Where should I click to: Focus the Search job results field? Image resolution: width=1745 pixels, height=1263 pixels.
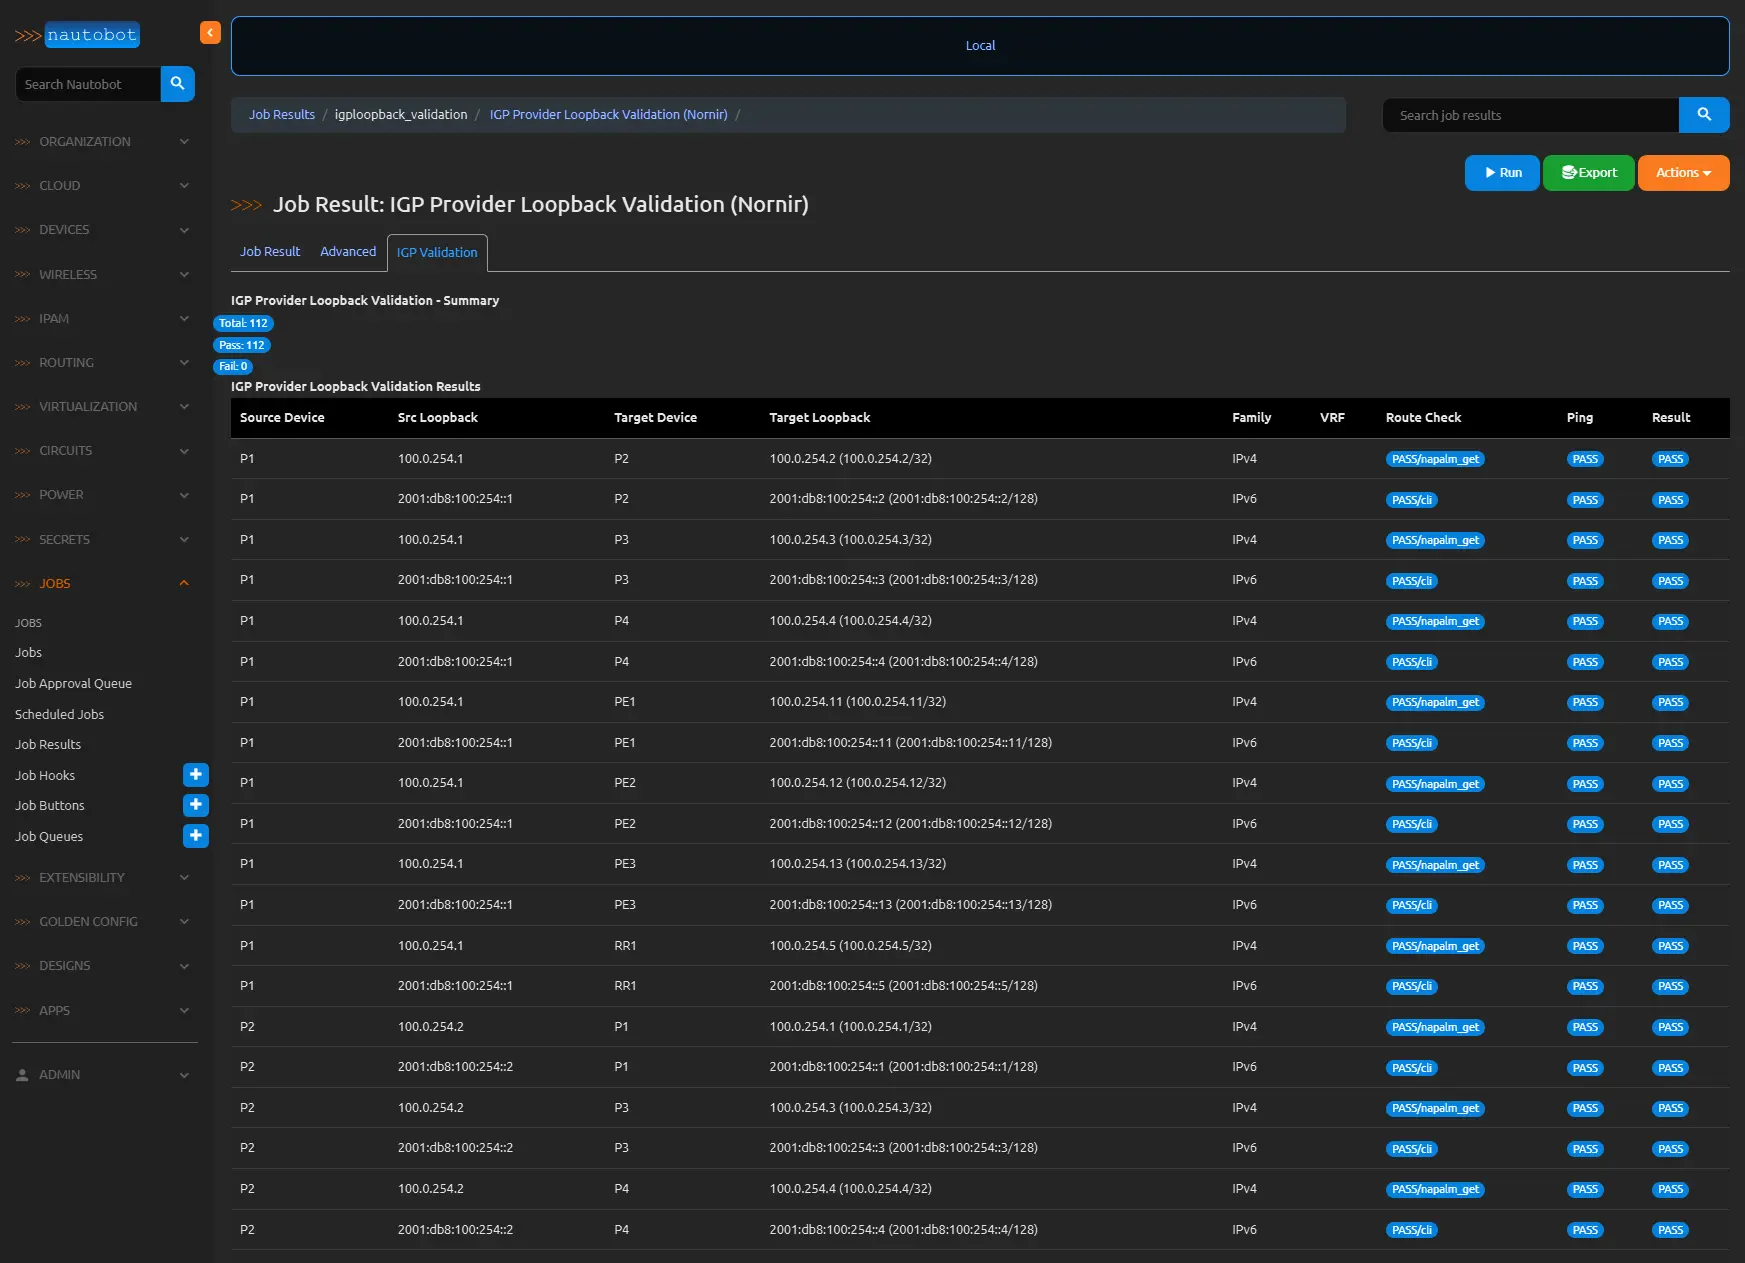(1530, 115)
